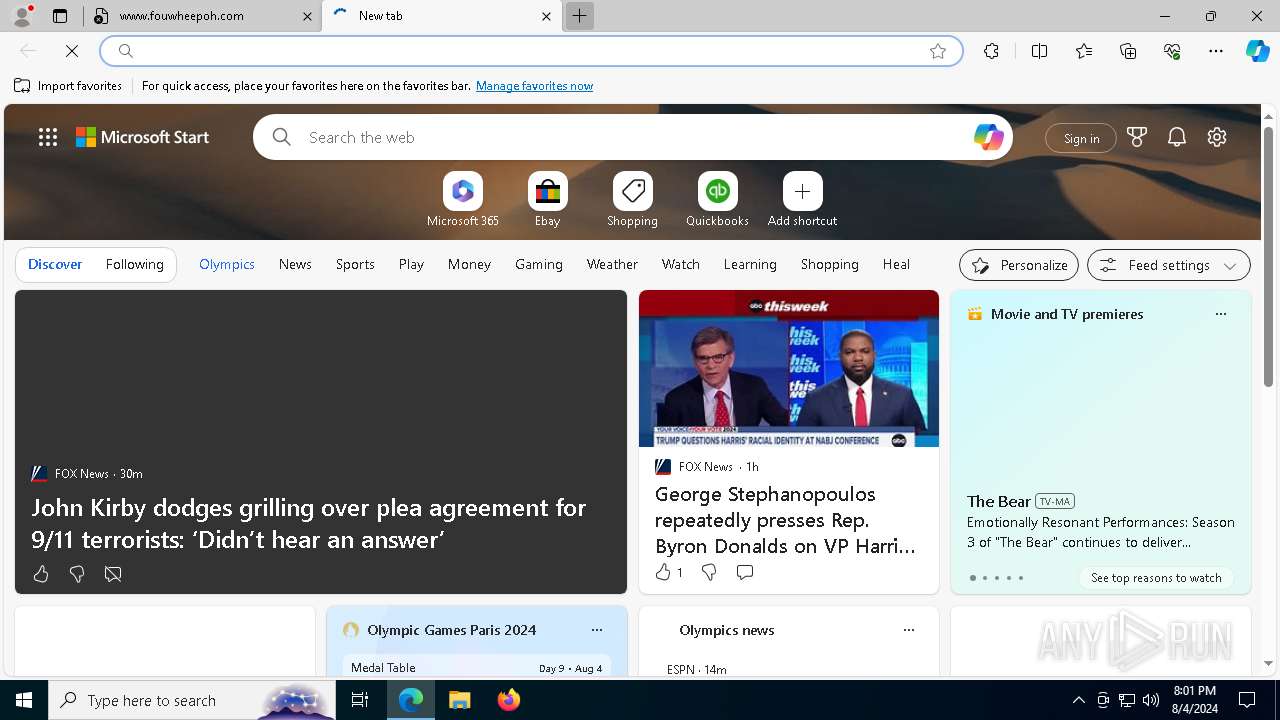Add this page to favorites star

coord(938,51)
